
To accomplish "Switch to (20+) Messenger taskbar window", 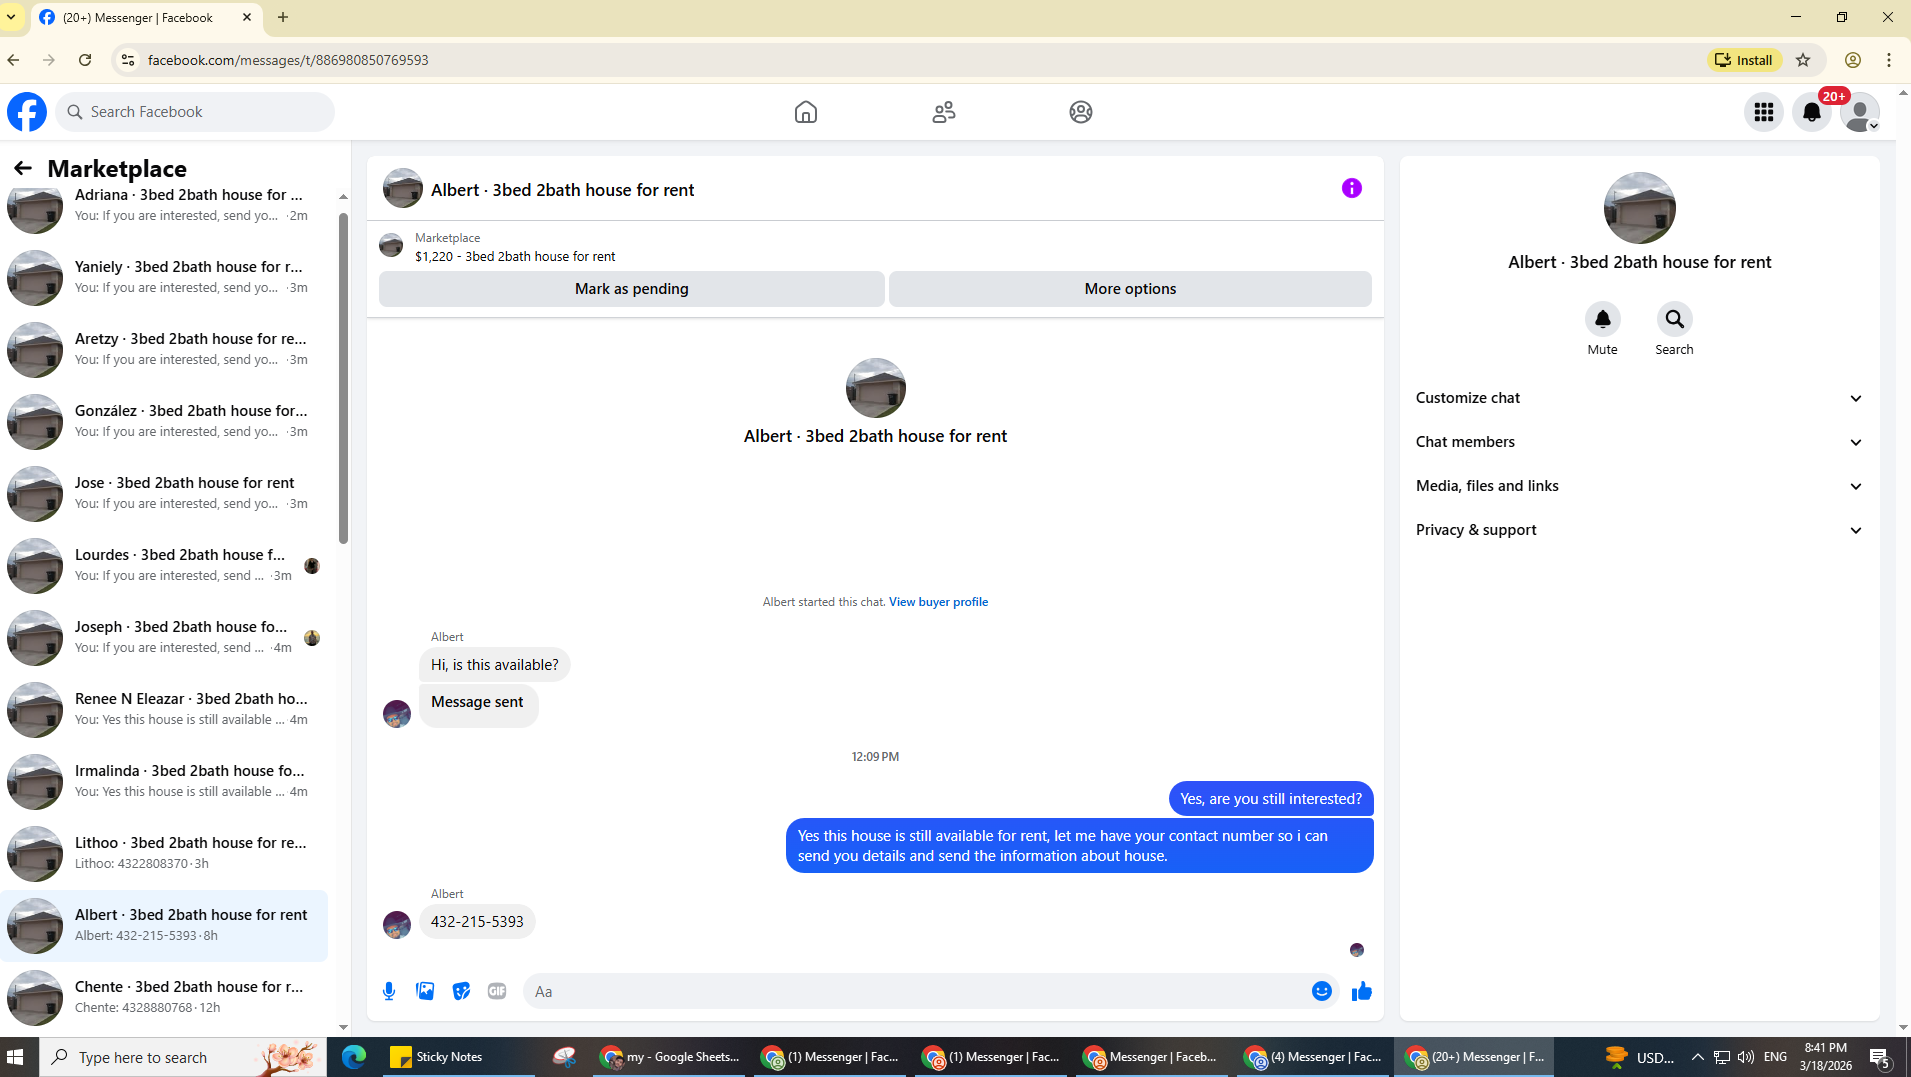I will click(1475, 1057).
